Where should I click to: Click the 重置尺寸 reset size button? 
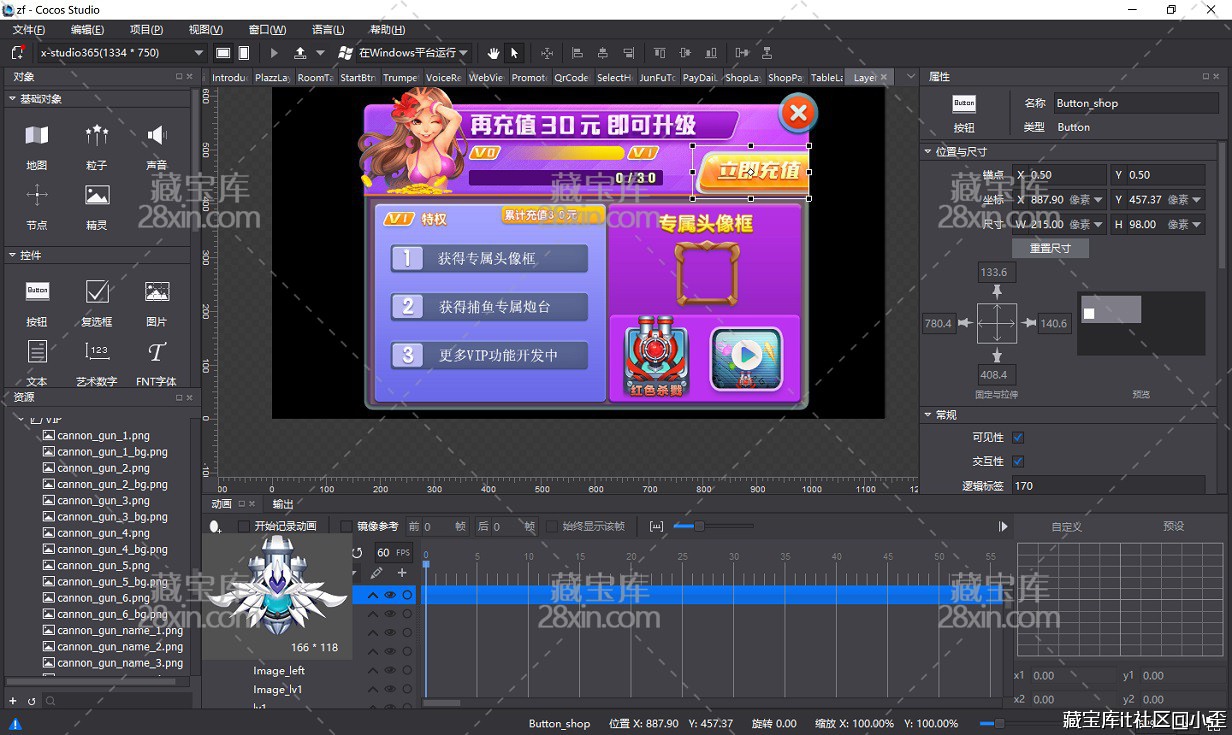(x=1050, y=248)
